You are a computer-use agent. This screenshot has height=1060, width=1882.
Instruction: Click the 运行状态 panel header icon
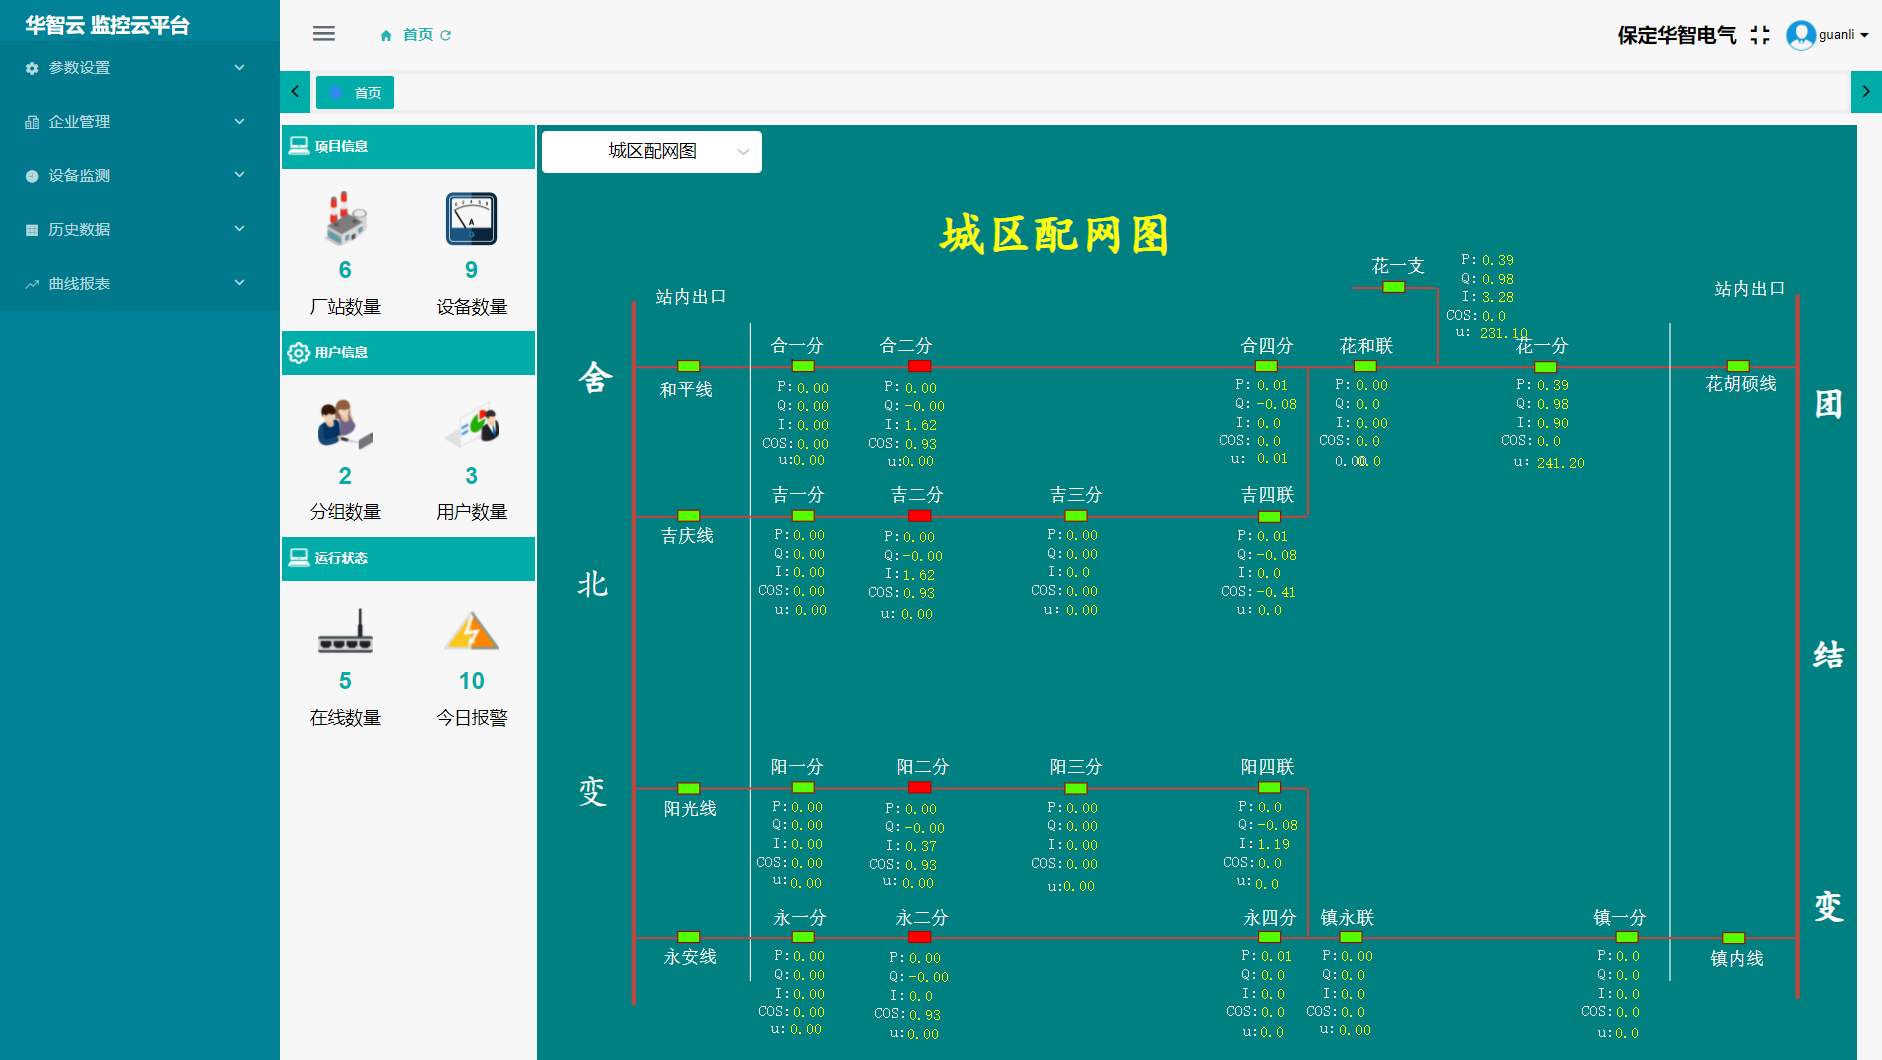click(298, 558)
